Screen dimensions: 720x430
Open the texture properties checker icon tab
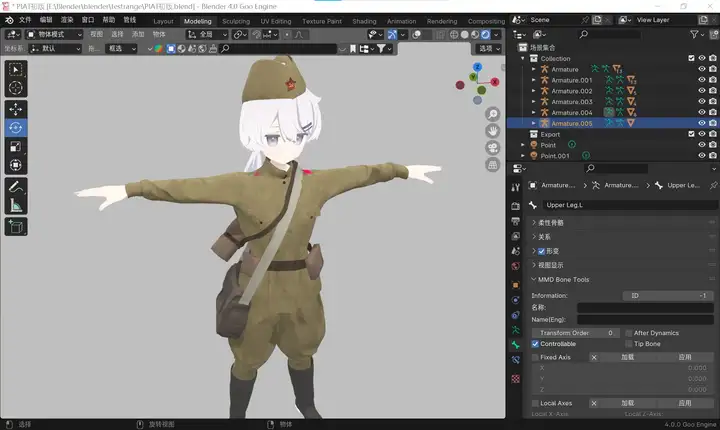tap(515, 380)
